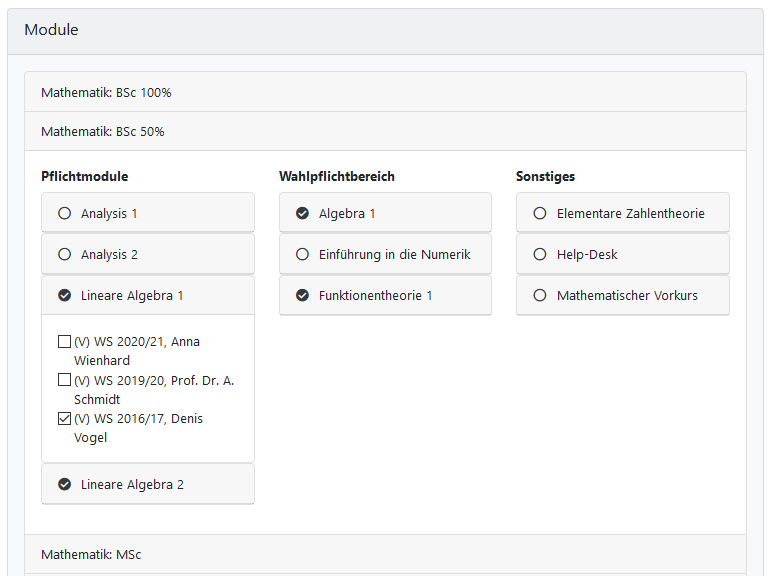Click the circle icon beside Einführung in die Numerik
771x576 pixels.
point(302,254)
